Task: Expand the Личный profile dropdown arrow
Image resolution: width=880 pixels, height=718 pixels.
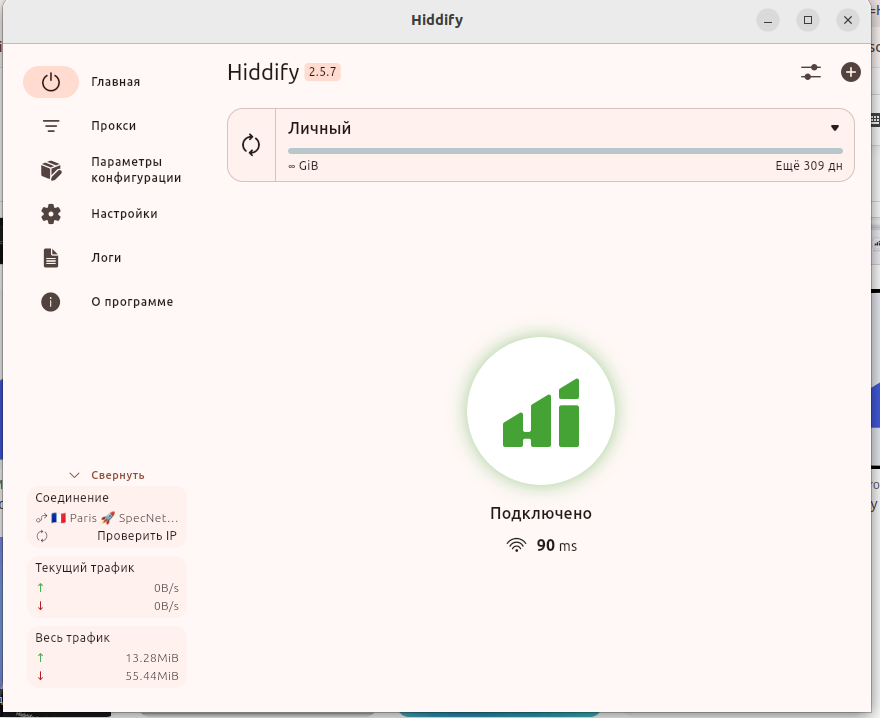Action: tap(835, 128)
